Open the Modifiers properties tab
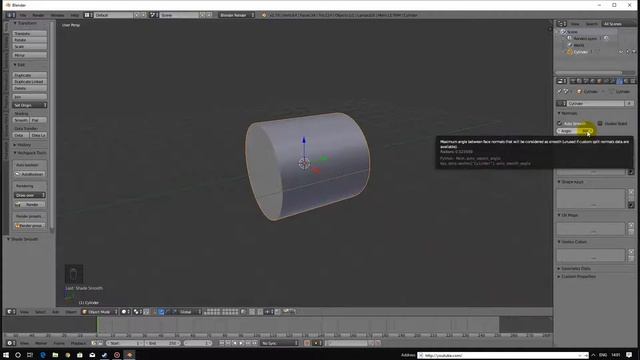 pyautogui.click(x=613, y=81)
